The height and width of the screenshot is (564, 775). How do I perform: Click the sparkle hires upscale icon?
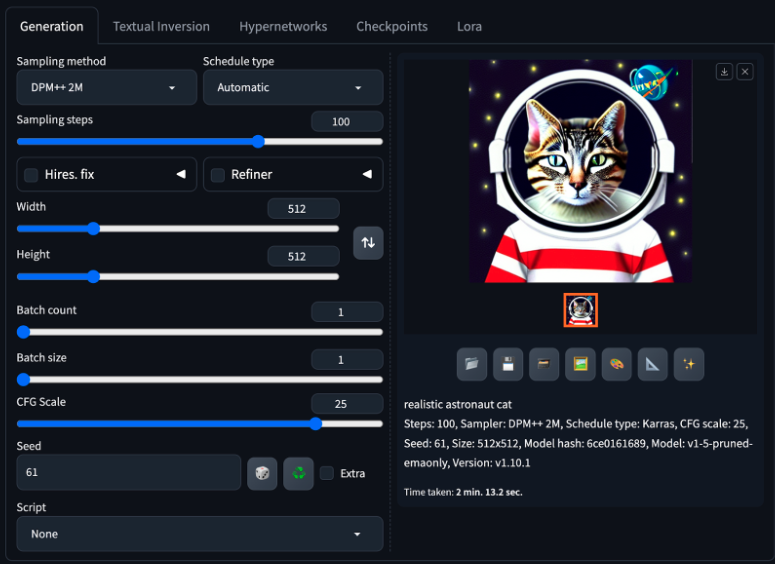[689, 364]
